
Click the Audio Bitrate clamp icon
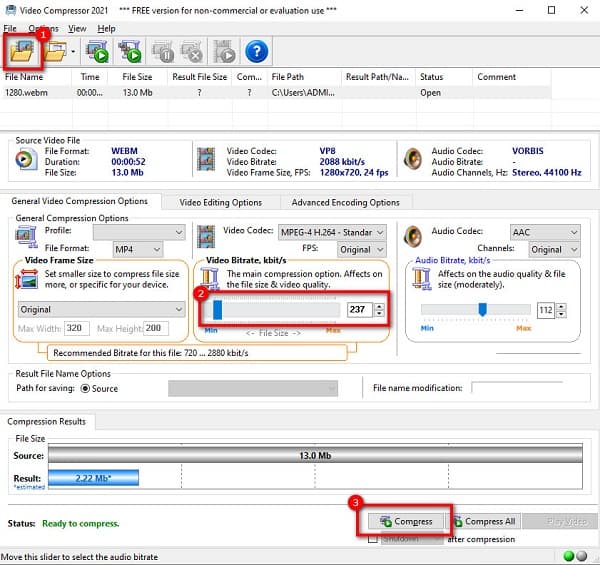click(422, 278)
